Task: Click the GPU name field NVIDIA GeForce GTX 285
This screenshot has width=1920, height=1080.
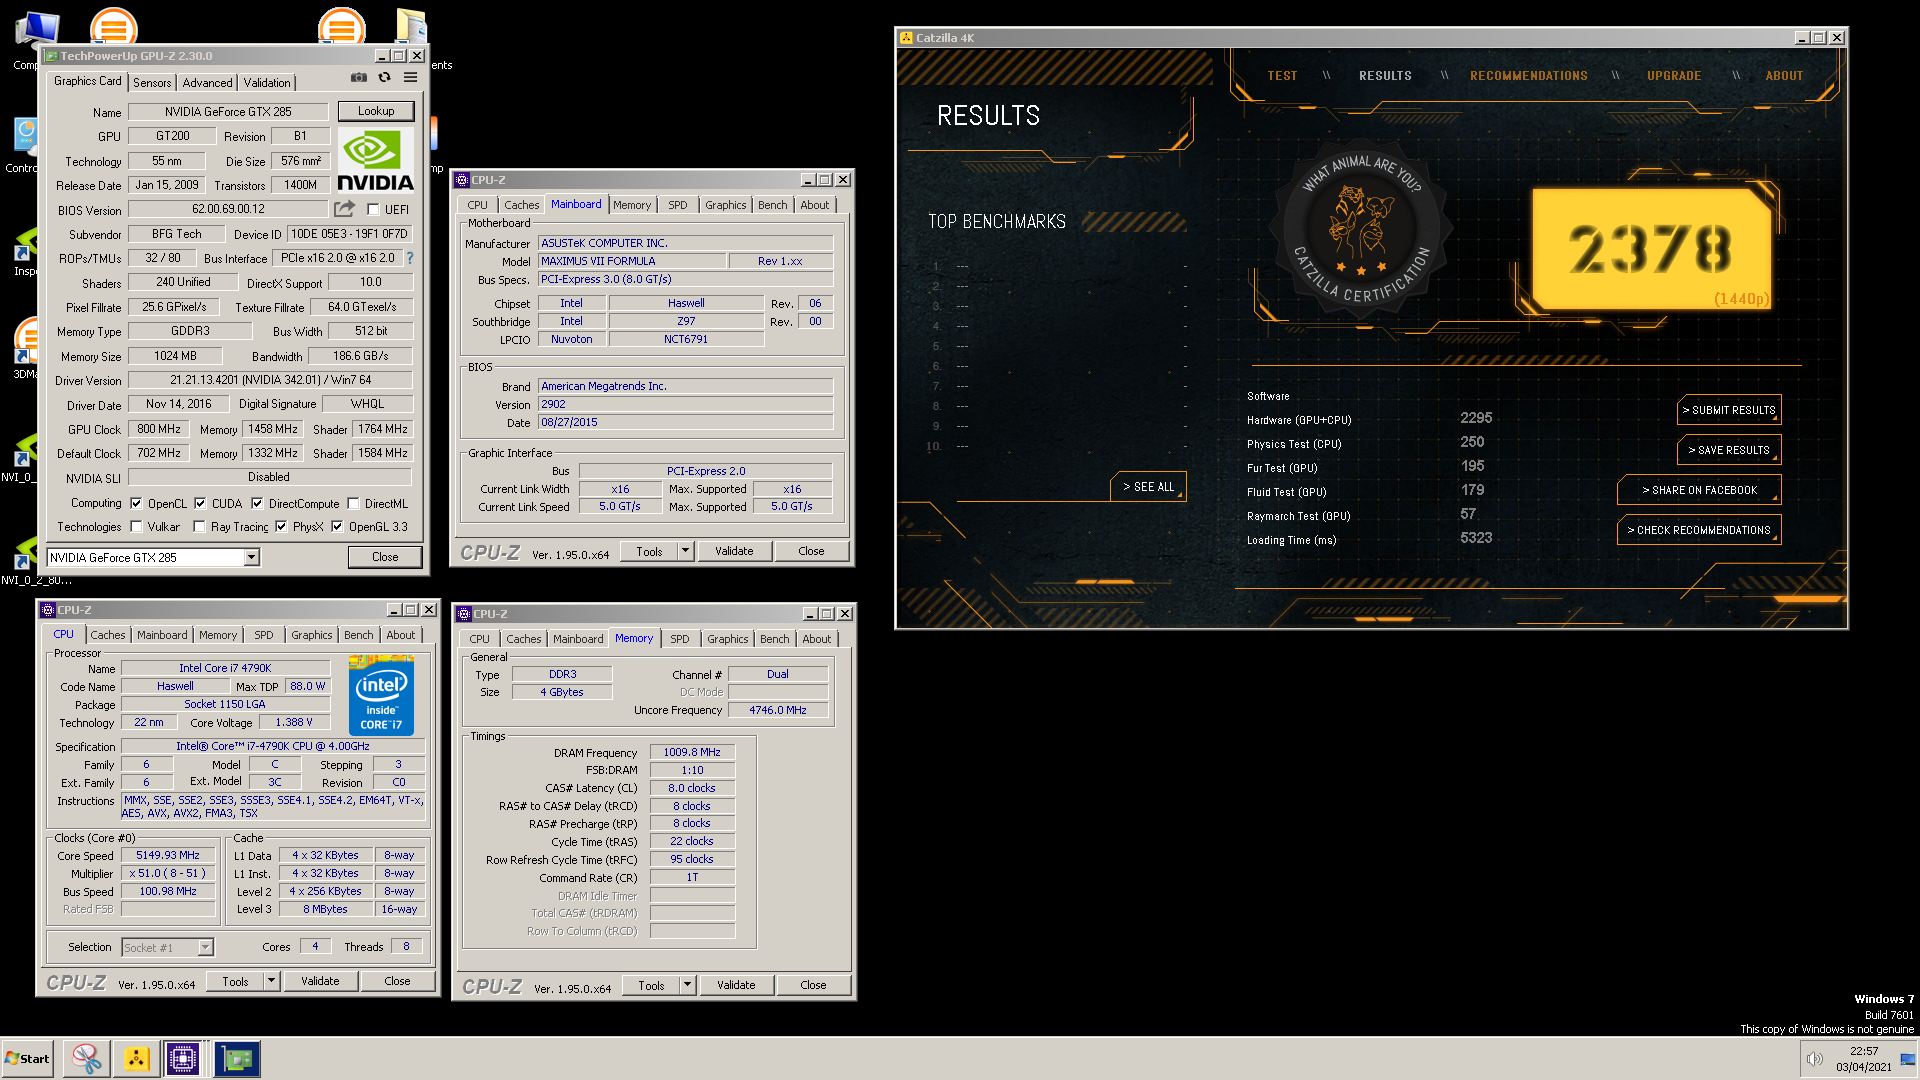Action: pyautogui.click(x=228, y=111)
